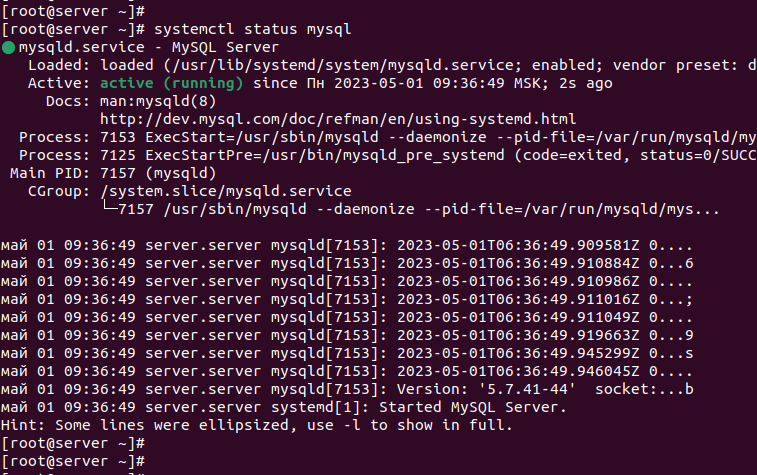Click the ExecStart=/usr/sbin/mysqld process 7153 line
Image resolution: width=757 pixels, height=475 pixels.
click(388, 138)
